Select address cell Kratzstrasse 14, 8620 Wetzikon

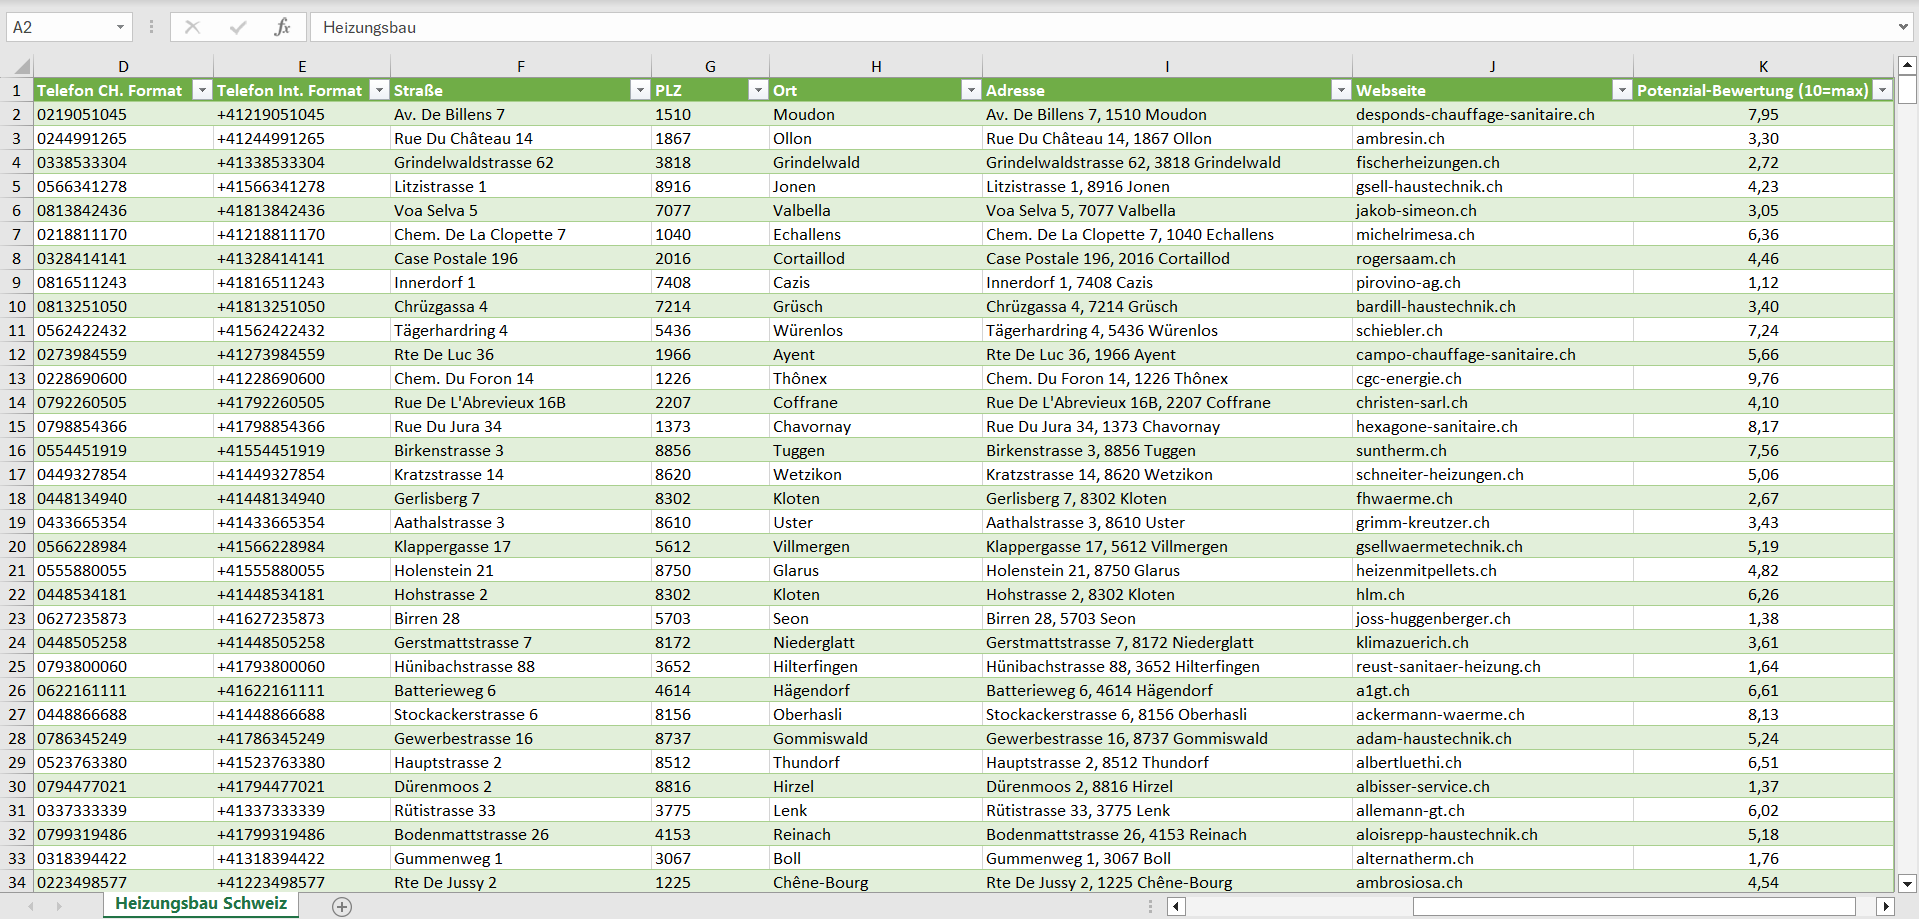(x=1167, y=474)
